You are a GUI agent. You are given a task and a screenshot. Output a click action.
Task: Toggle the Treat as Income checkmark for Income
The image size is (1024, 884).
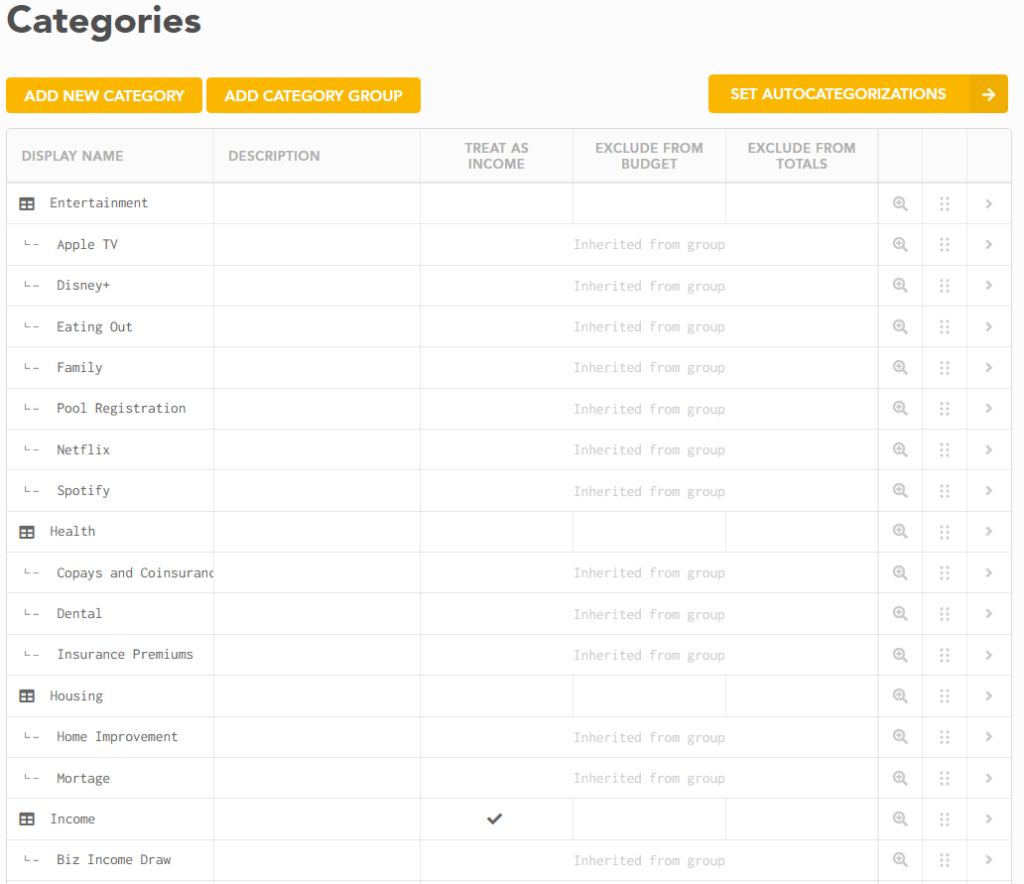click(x=495, y=818)
